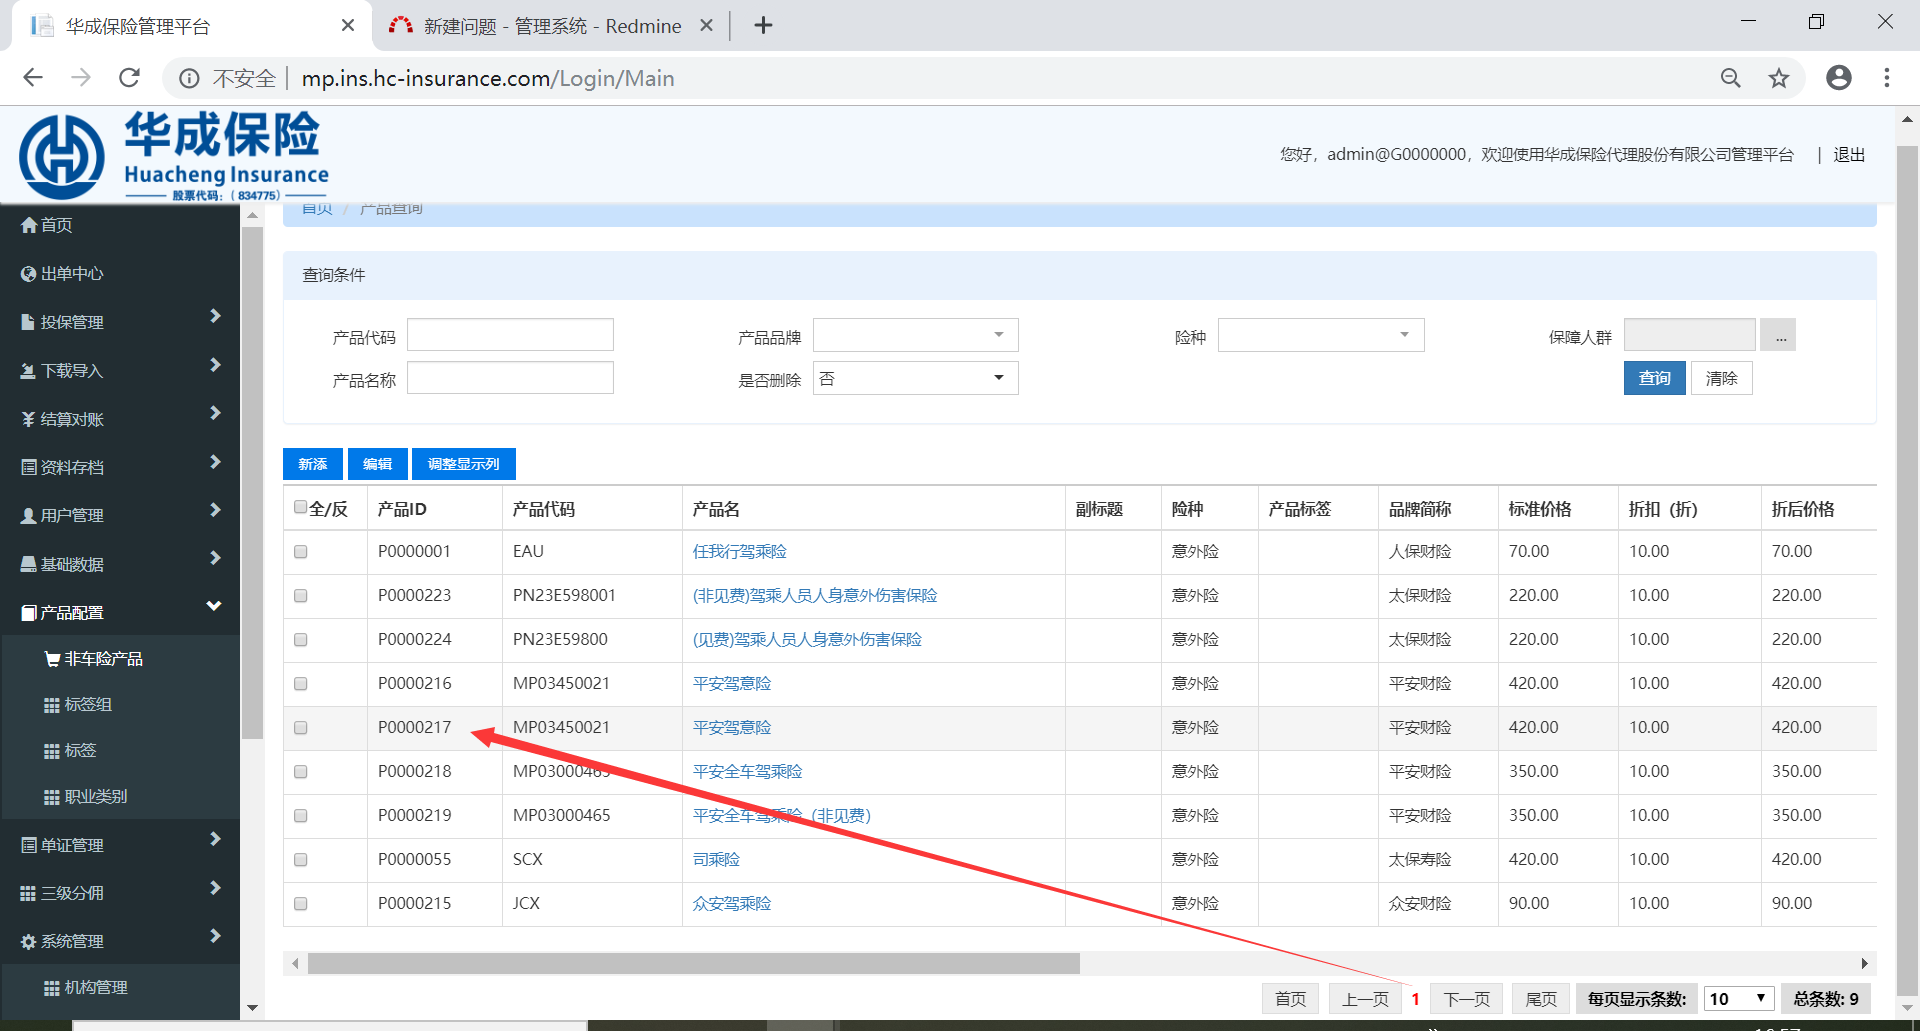Open the 任我行驾乘险 product link

pos(739,552)
